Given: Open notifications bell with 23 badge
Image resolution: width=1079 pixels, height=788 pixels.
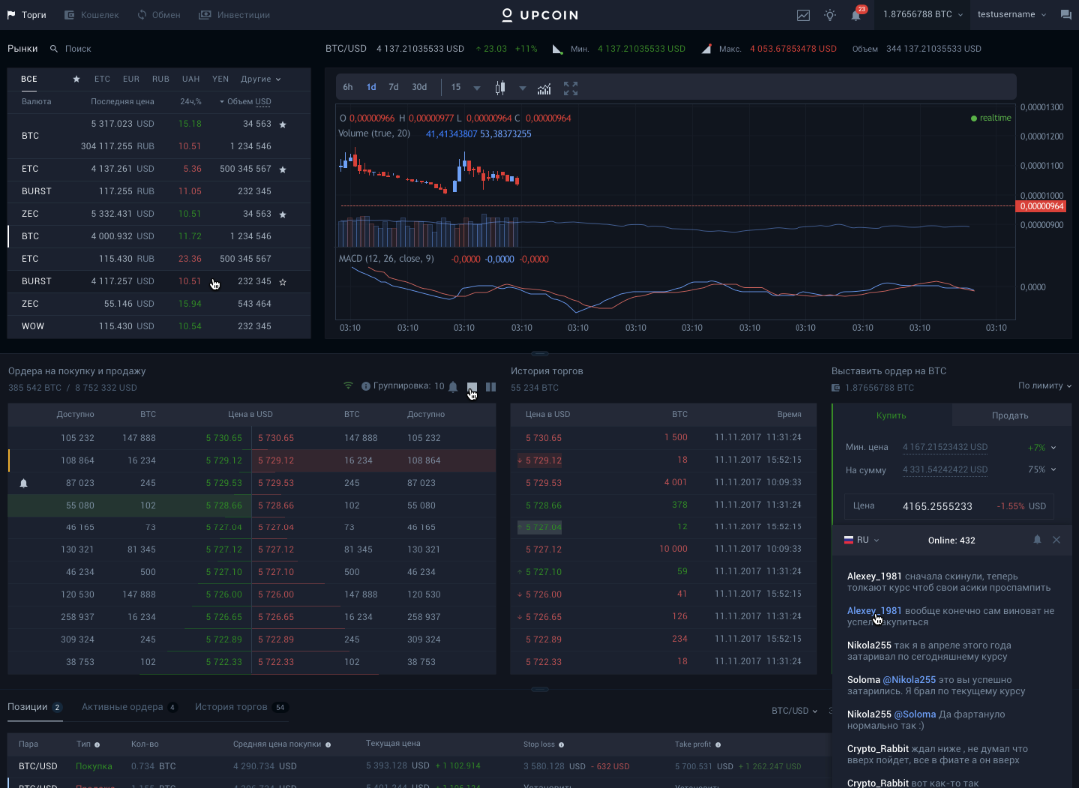Looking at the screenshot, I should [857, 14].
